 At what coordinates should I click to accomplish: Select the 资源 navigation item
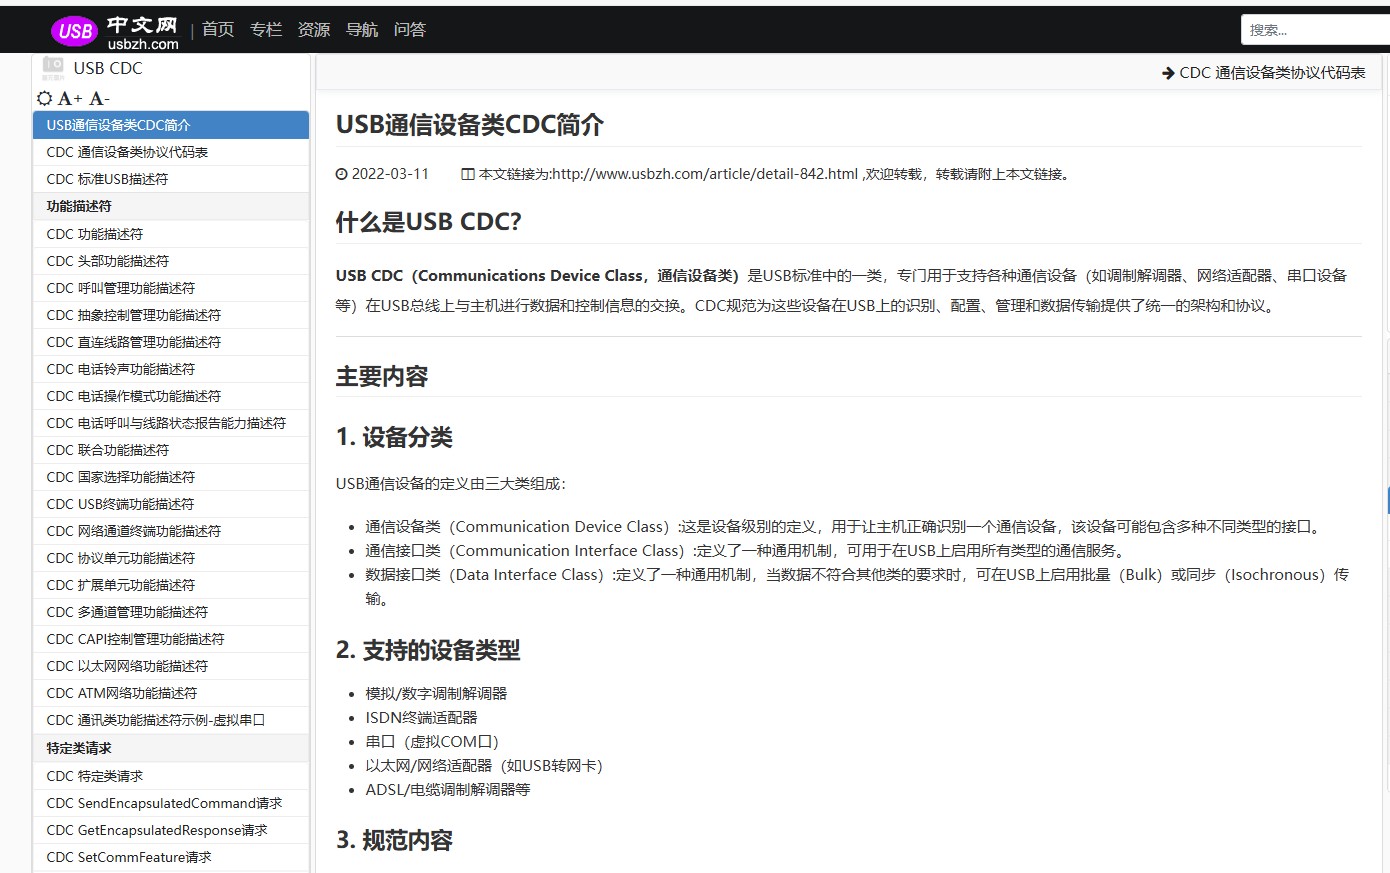[x=313, y=29]
